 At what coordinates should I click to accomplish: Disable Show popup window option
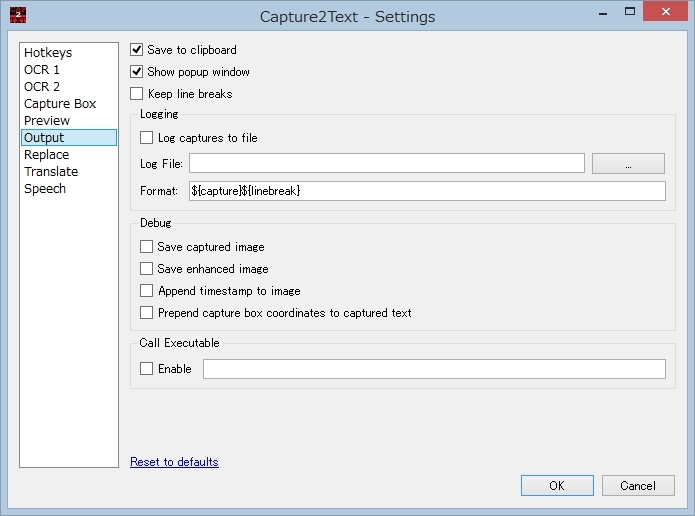[137, 72]
